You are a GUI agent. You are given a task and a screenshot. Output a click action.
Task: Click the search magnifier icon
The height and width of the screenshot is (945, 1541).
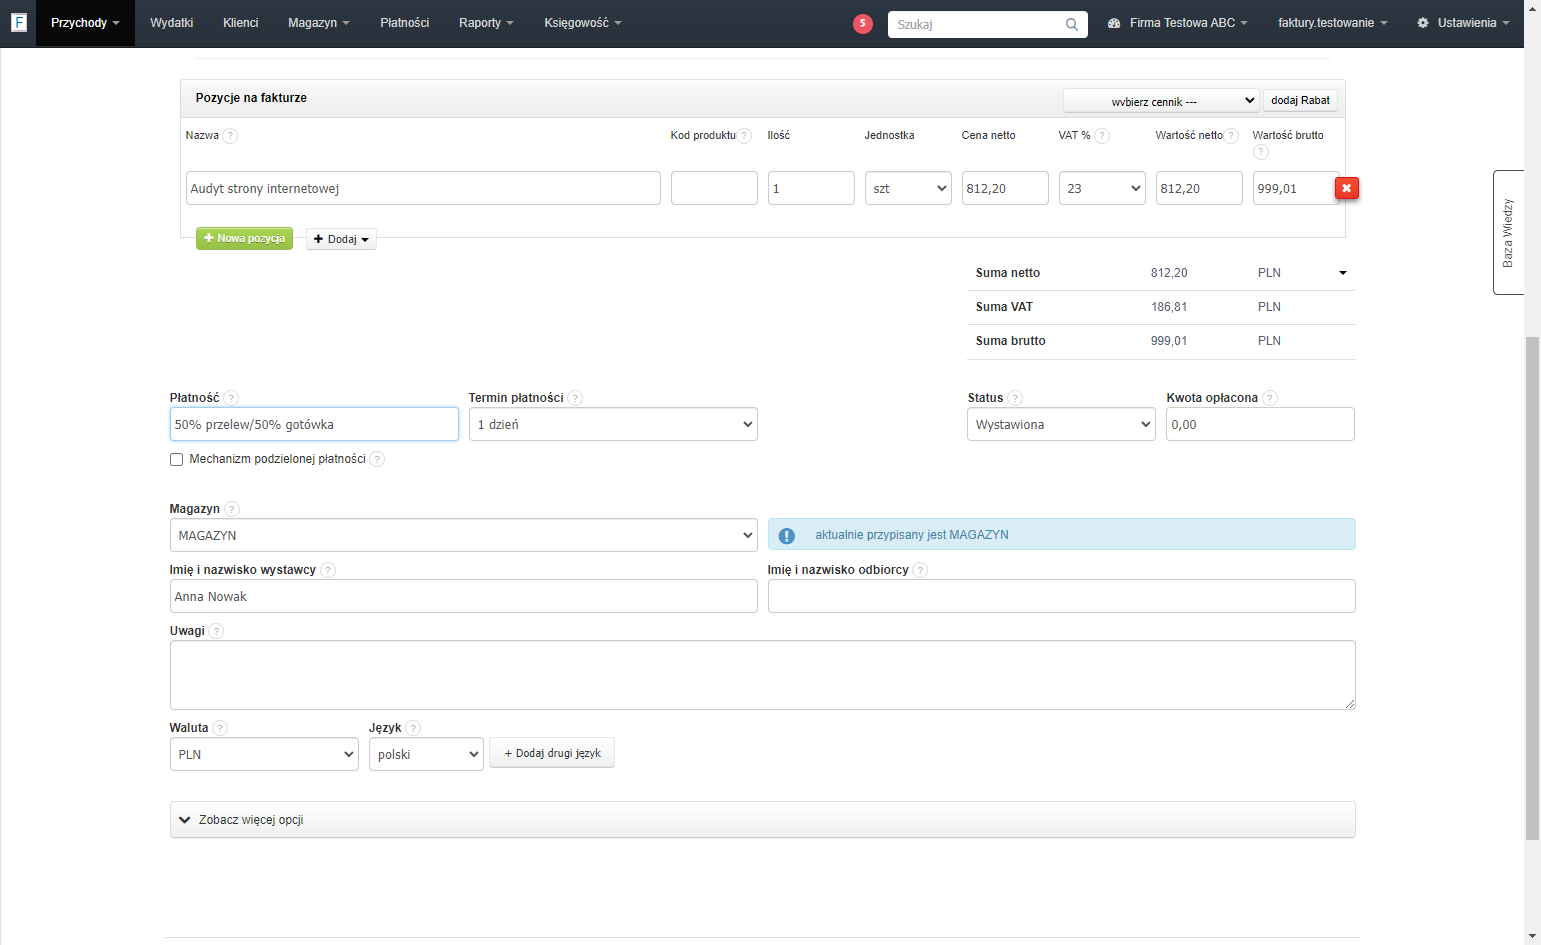tap(1072, 24)
